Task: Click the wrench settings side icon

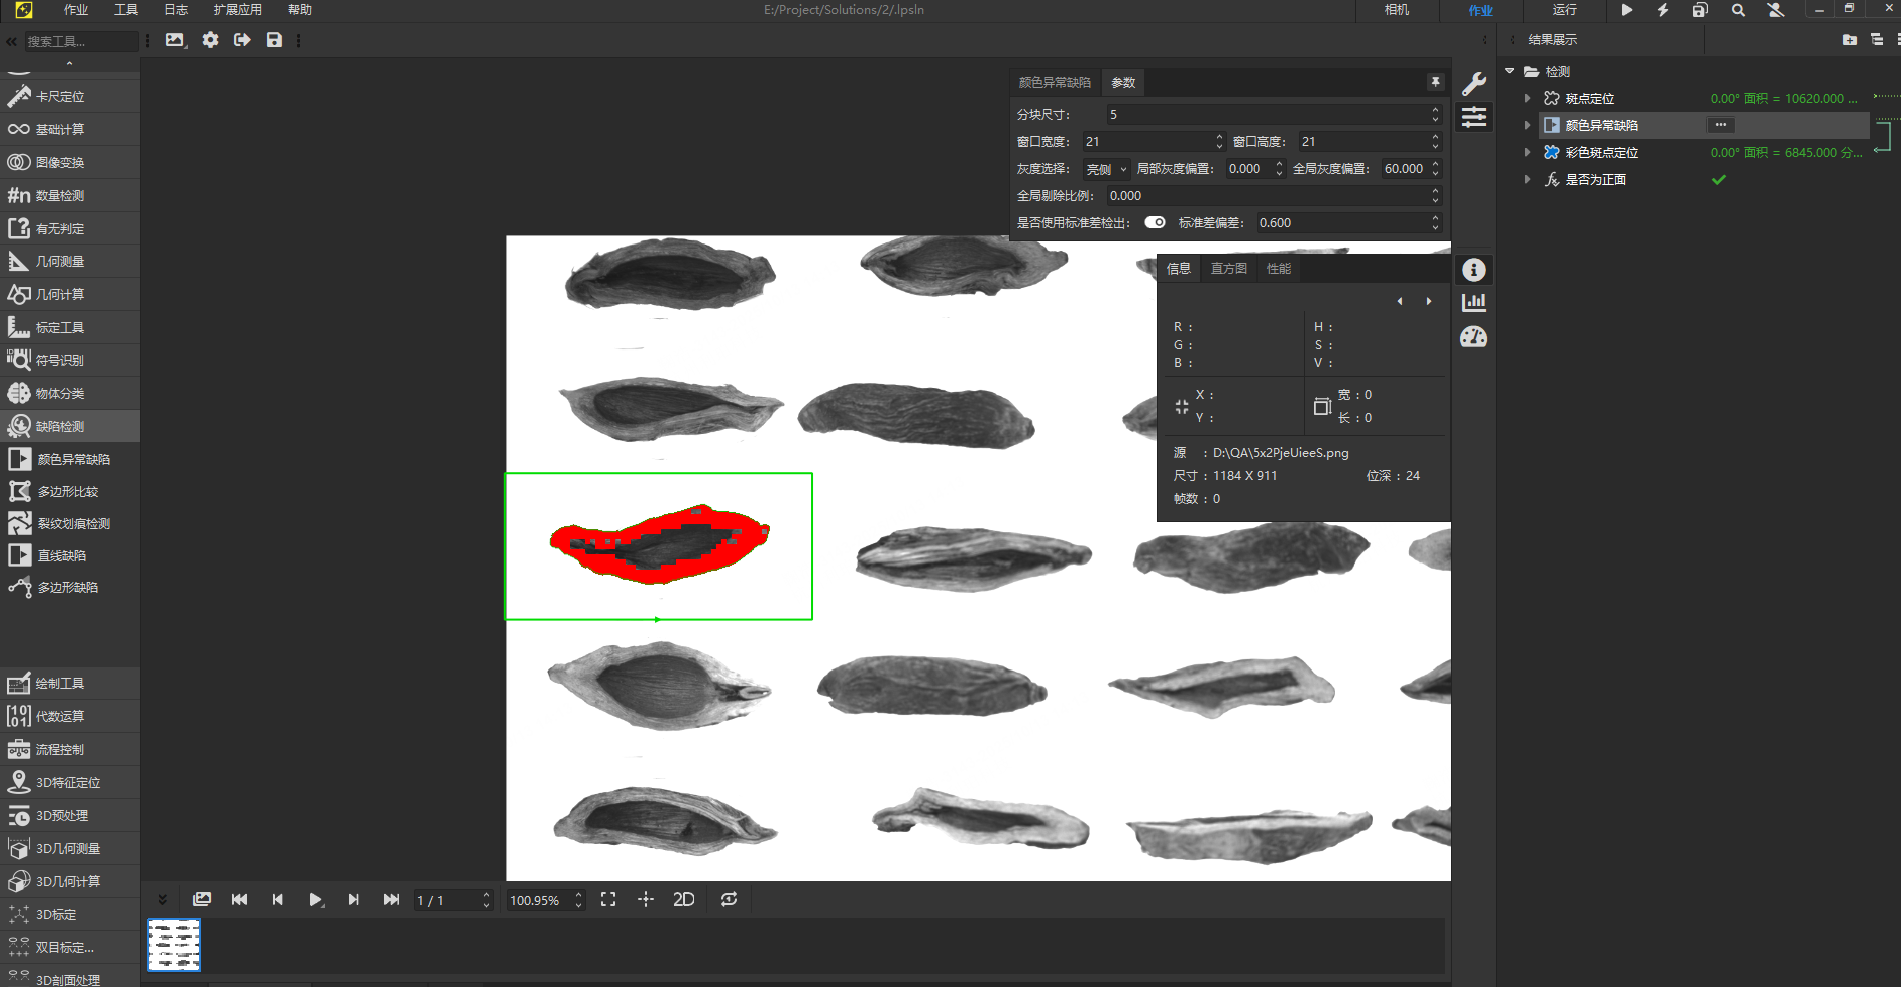Action: [x=1473, y=84]
